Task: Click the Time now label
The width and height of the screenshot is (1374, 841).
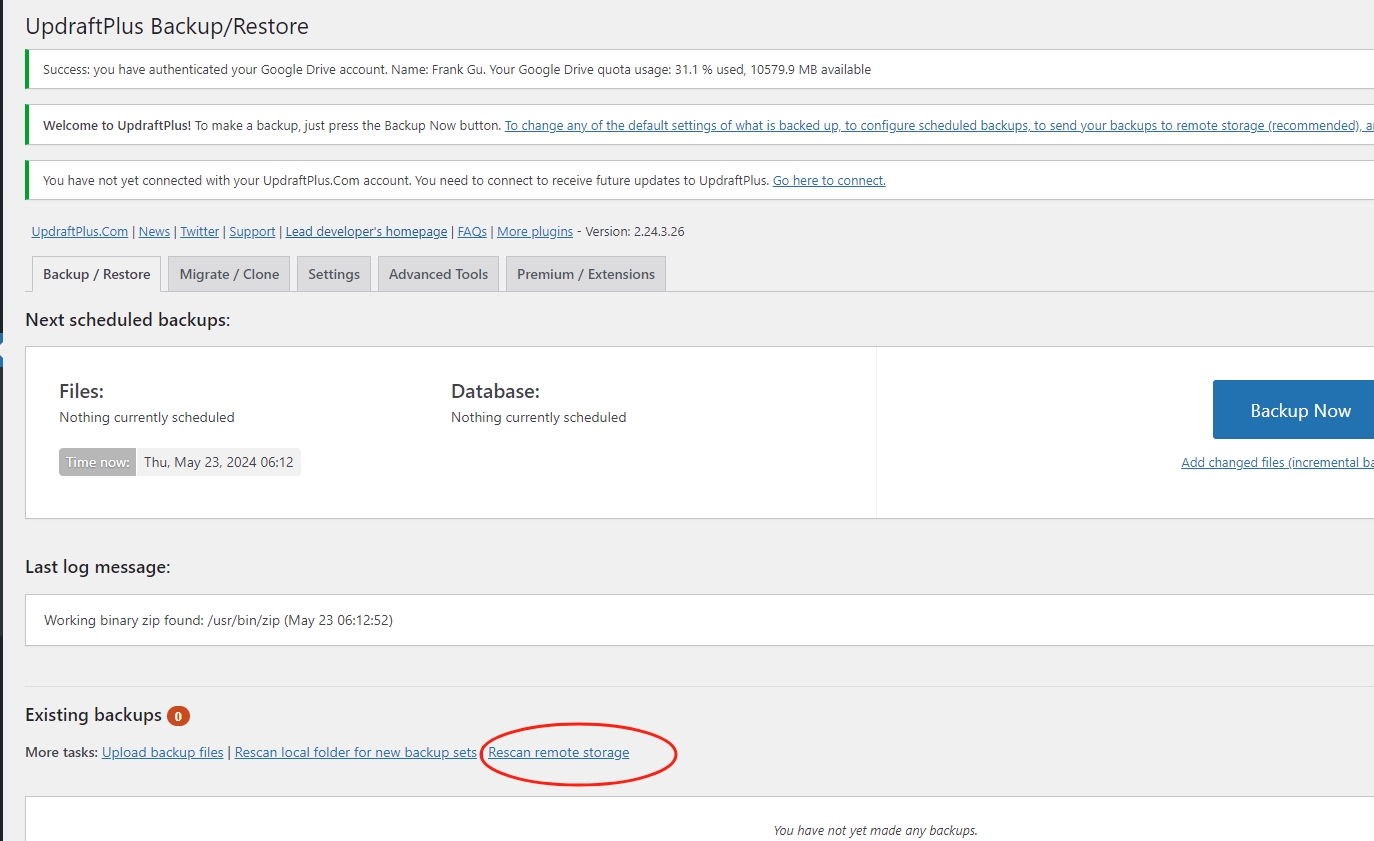Action: pyautogui.click(x=97, y=462)
